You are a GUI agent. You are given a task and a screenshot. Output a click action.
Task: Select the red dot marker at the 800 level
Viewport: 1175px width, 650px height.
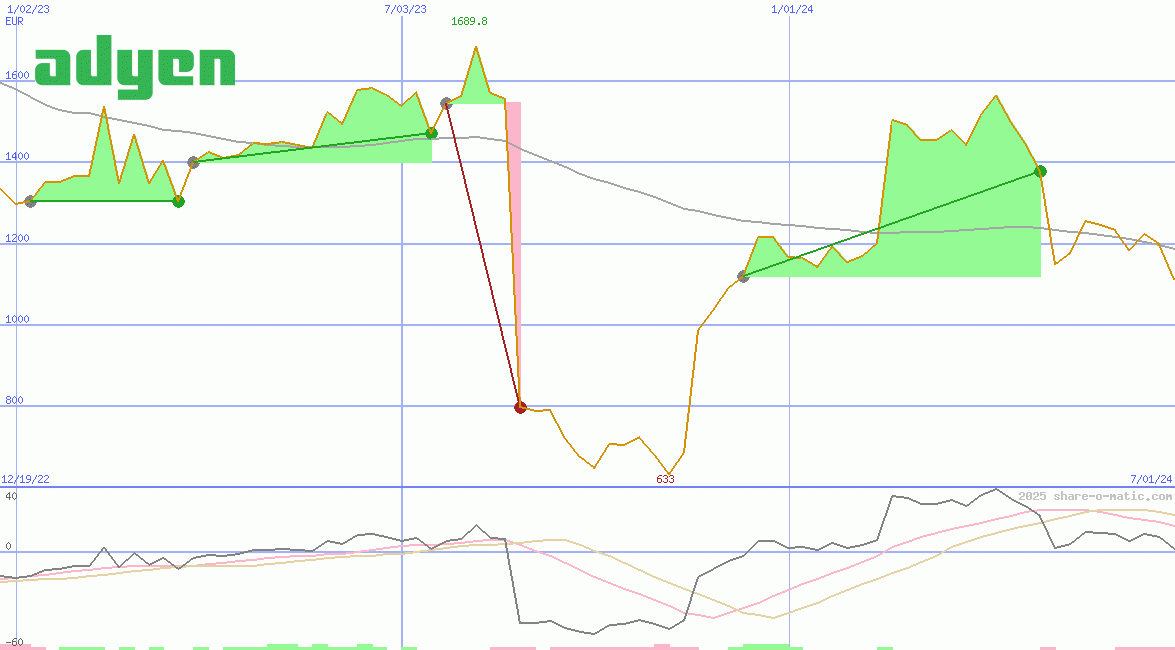520,406
